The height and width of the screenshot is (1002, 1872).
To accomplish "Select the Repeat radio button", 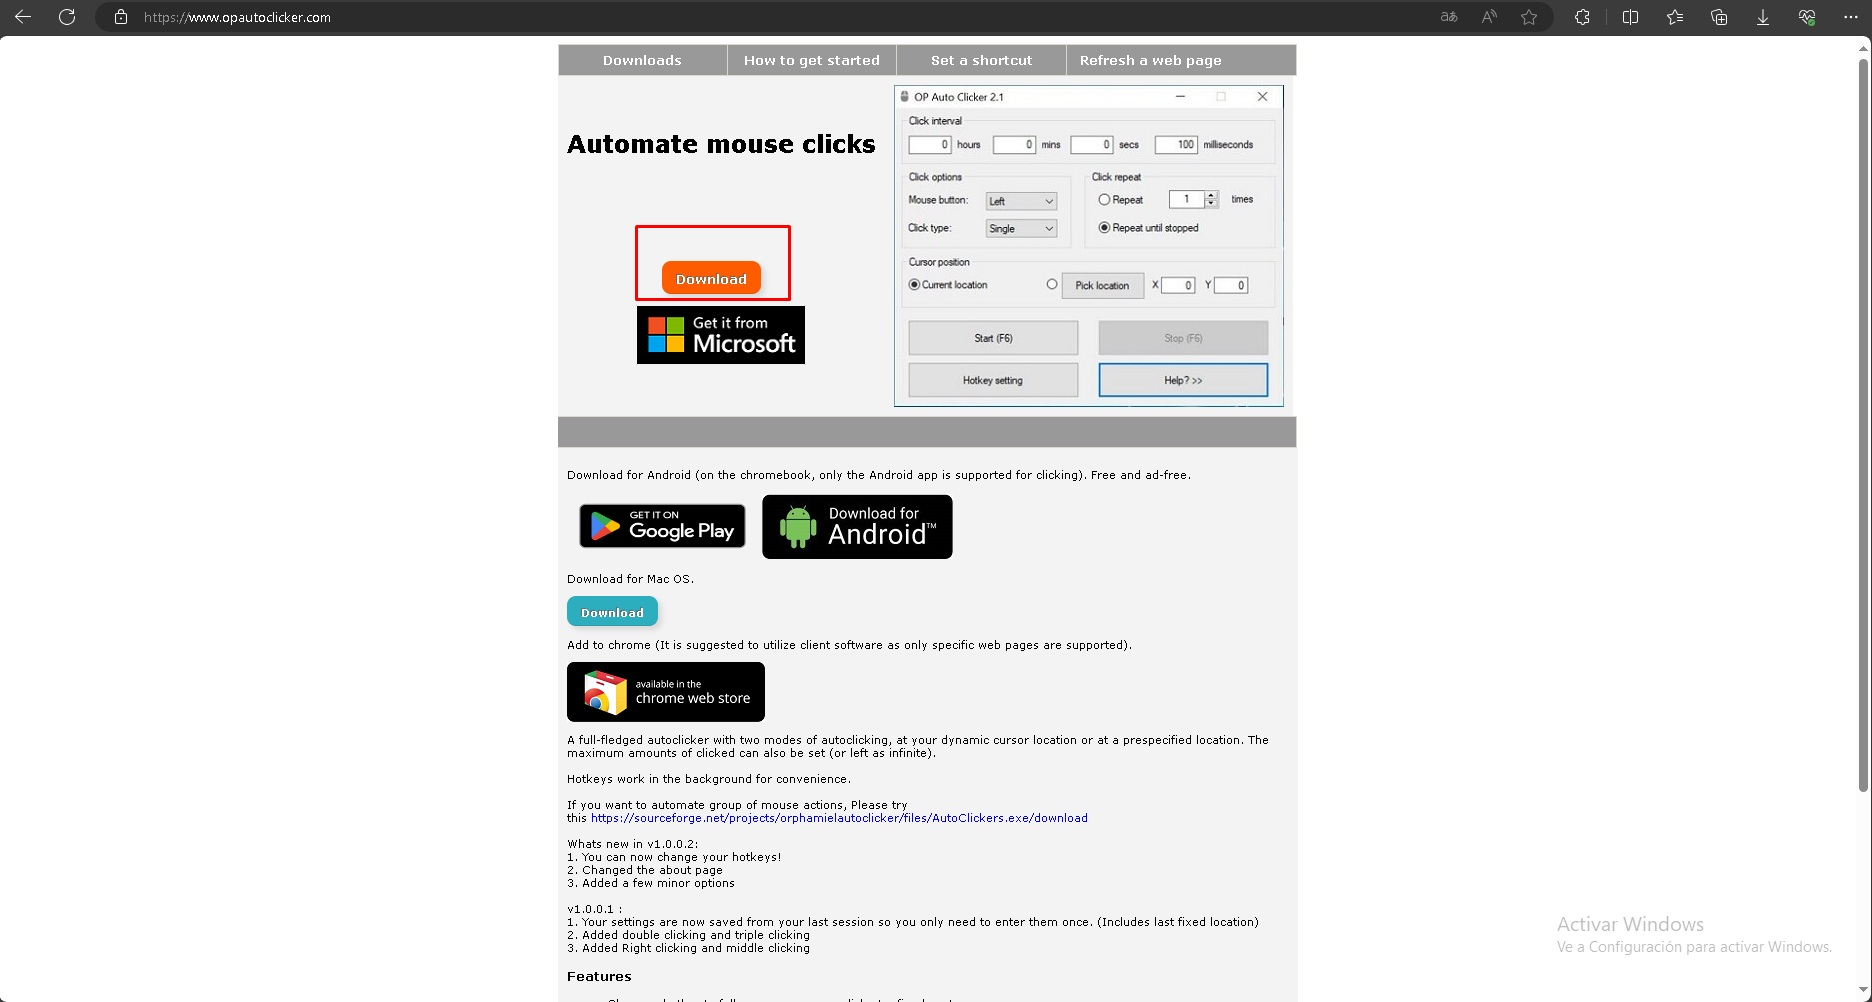I will click(x=1104, y=200).
